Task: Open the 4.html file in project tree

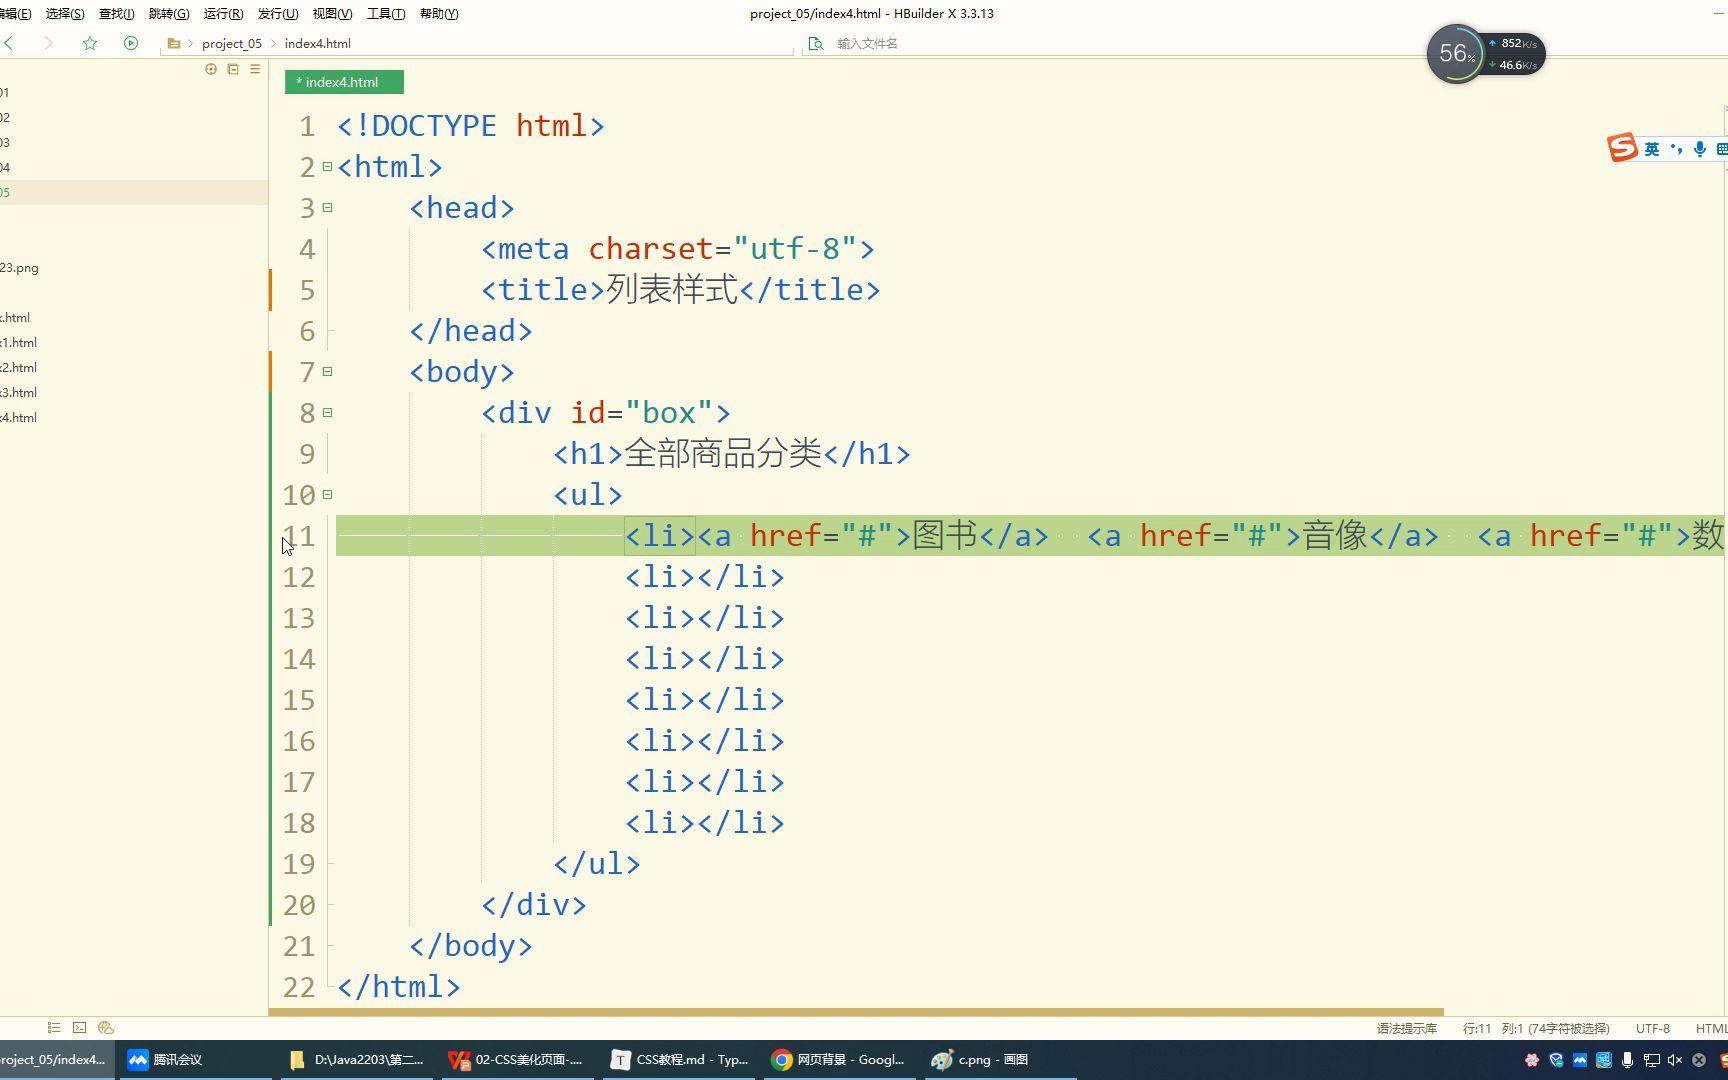Action: pyautogui.click(x=18, y=418)
